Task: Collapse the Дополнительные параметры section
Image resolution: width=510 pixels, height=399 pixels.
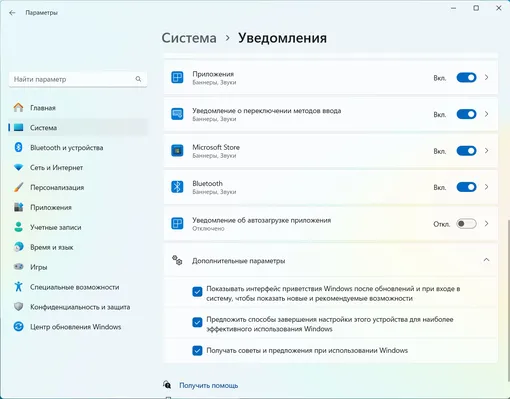Action: tap(486, 260)
